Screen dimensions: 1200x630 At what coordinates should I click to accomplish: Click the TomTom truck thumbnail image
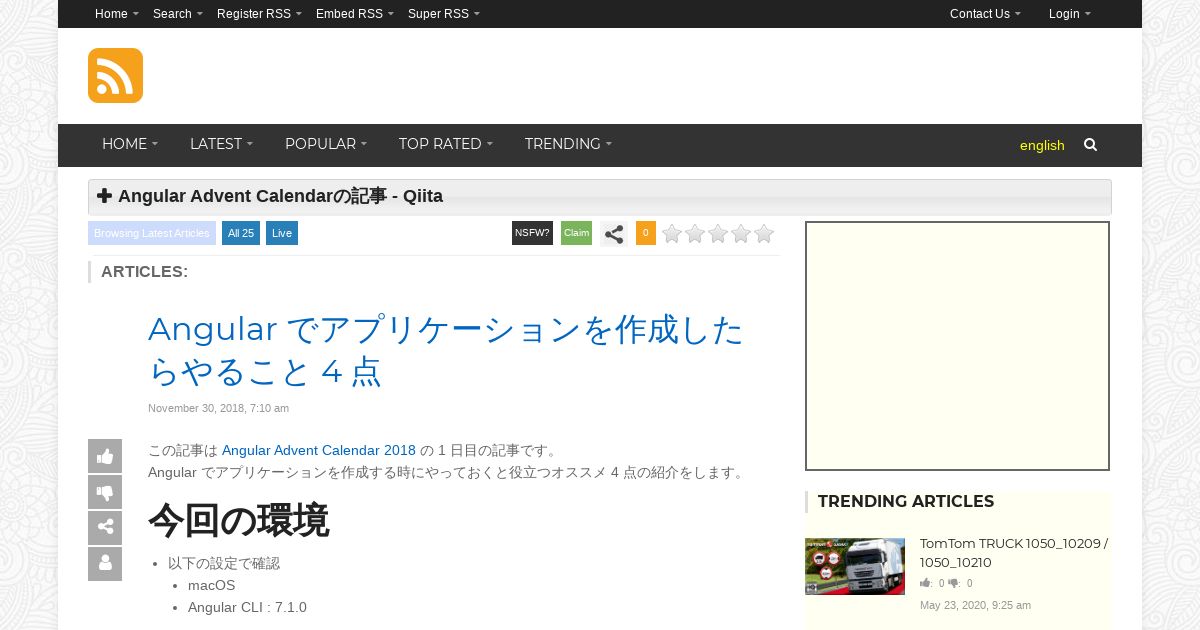coord(855,566)
